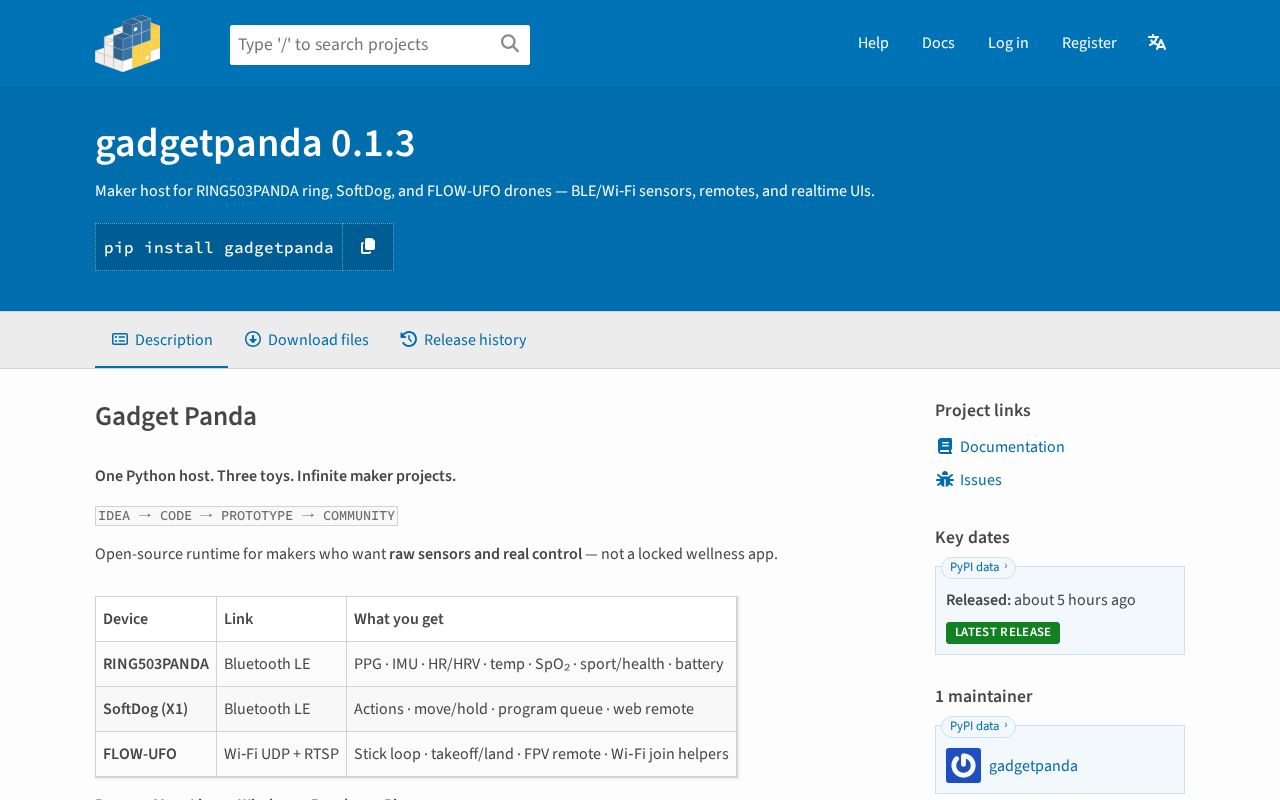The width and height of the screenshot is (1280, 800).
Task: Click the 'Stick loop · takeoff/land' cell
Action: [x=541, y=753]
